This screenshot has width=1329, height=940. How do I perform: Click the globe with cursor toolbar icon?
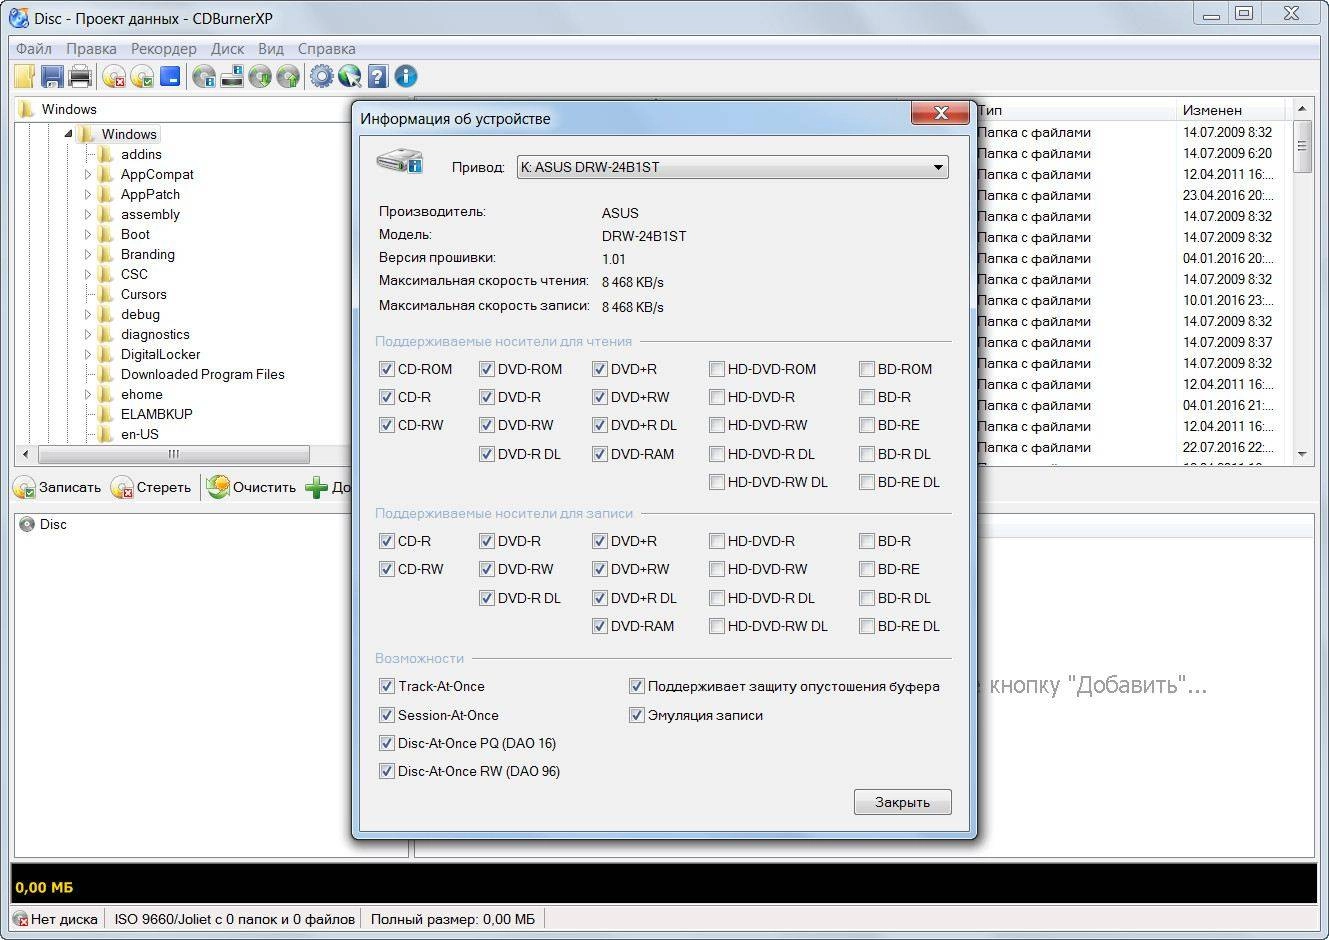tap(349, 76)
